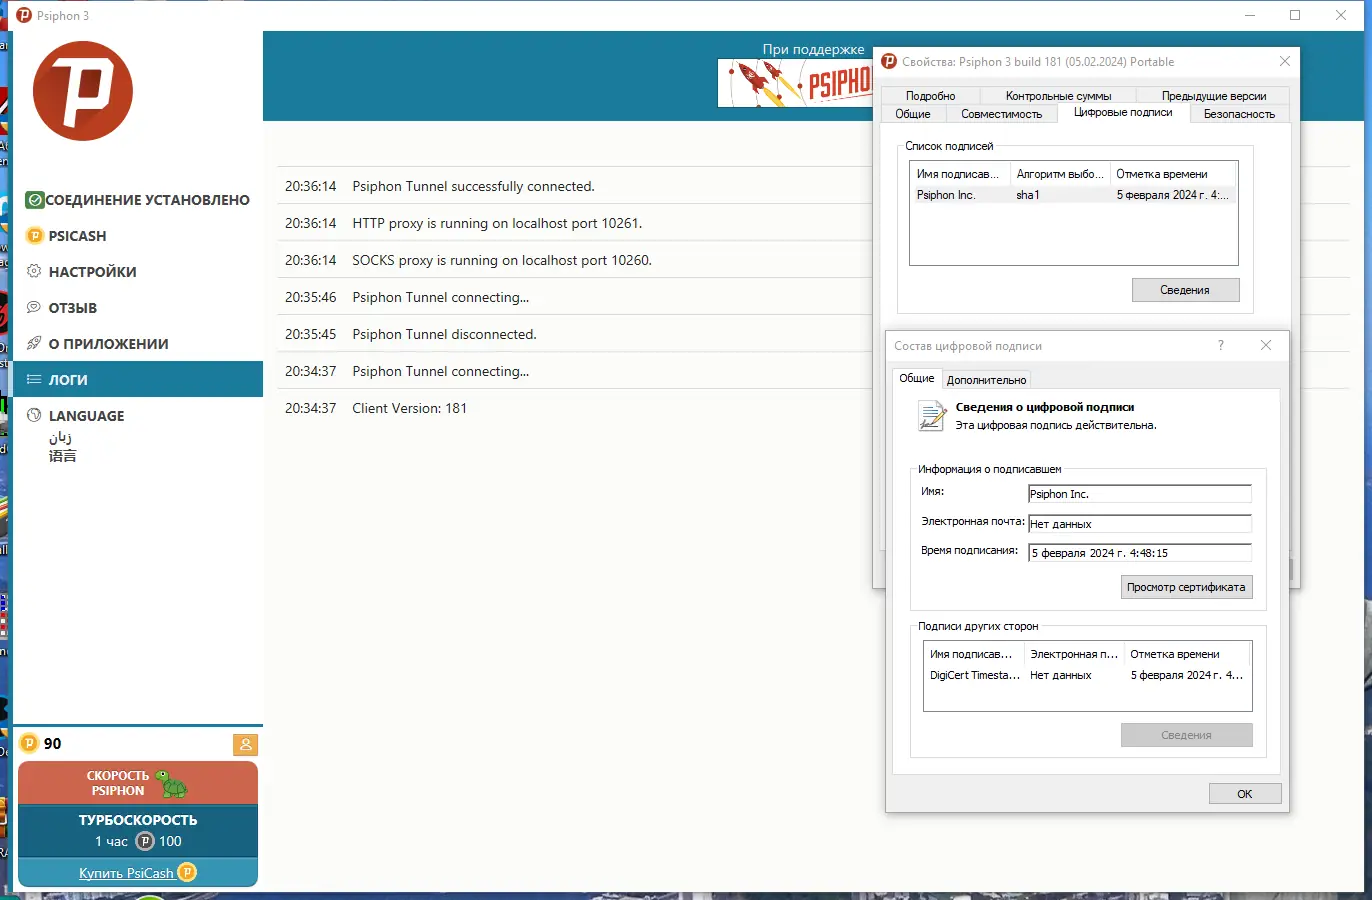Open settings using the gear icon
Image resolution: width=1372 pixels, height=900 pixels.
click(x=34, y=271)
